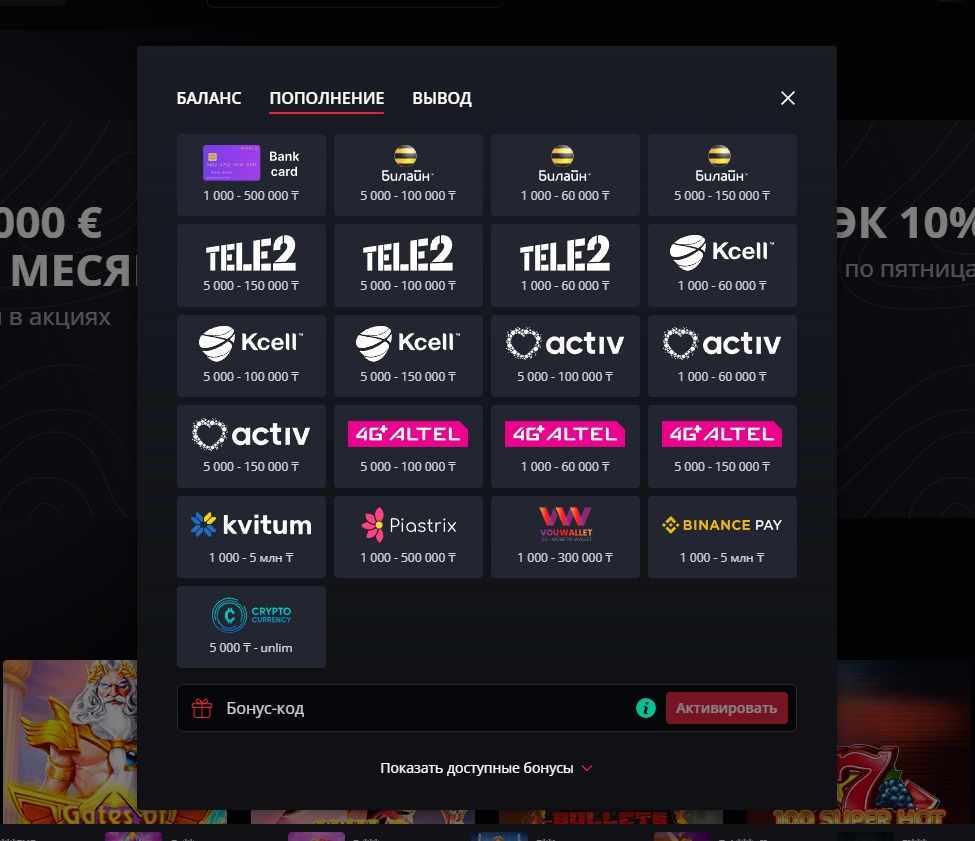Image resolution: width=975 pixels, height=841 pixels.
Task: Select Tele2 5 000 - 150 000 tile
Action: [x=251, y=265]
